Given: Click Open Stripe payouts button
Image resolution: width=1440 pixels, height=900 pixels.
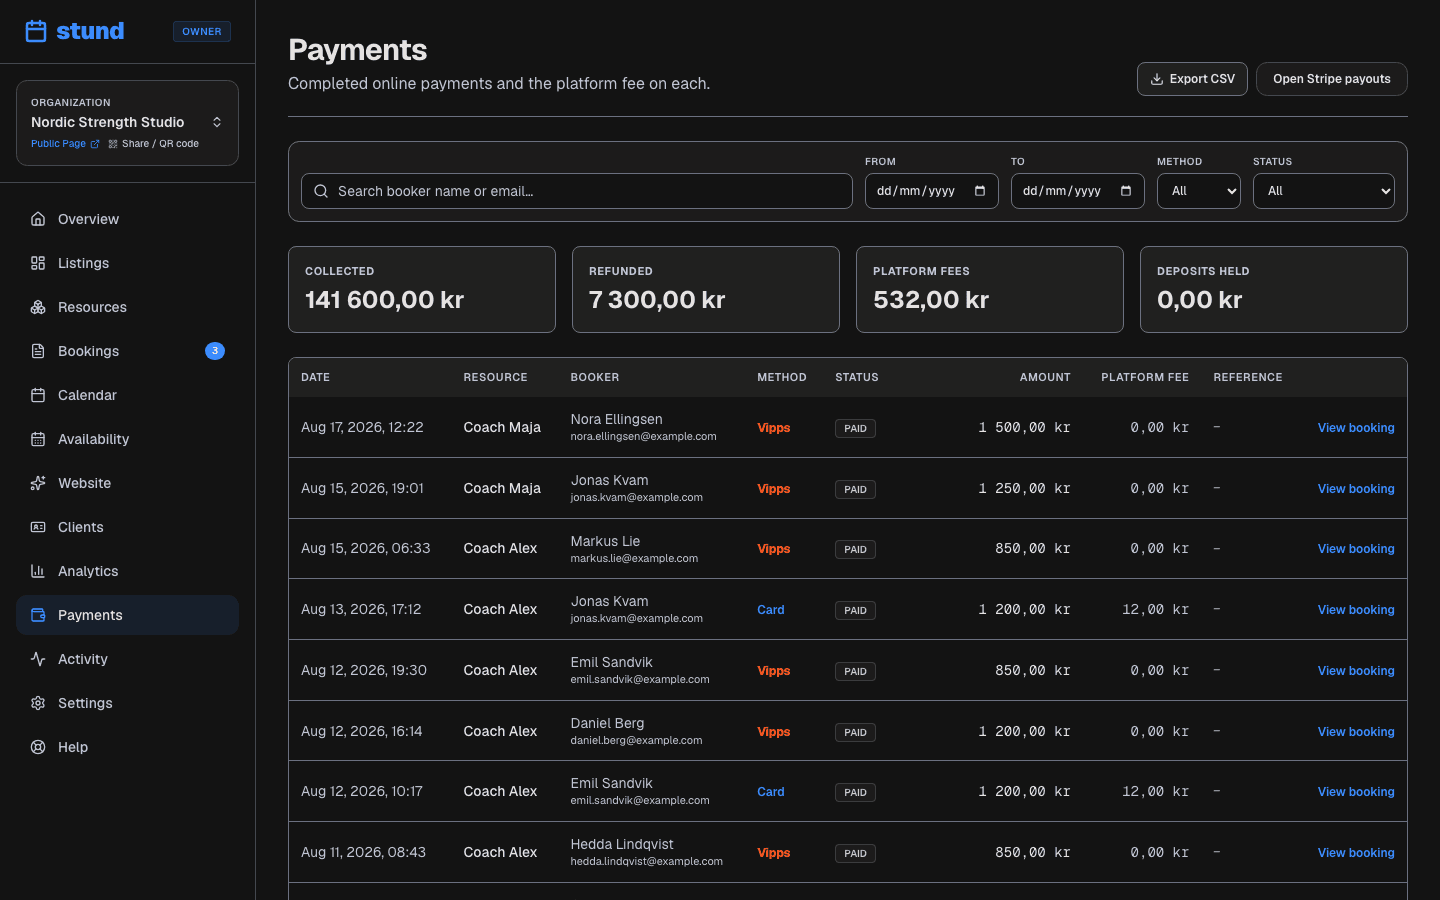Looking at the screenshot, I should click(x=1332, y=79).
